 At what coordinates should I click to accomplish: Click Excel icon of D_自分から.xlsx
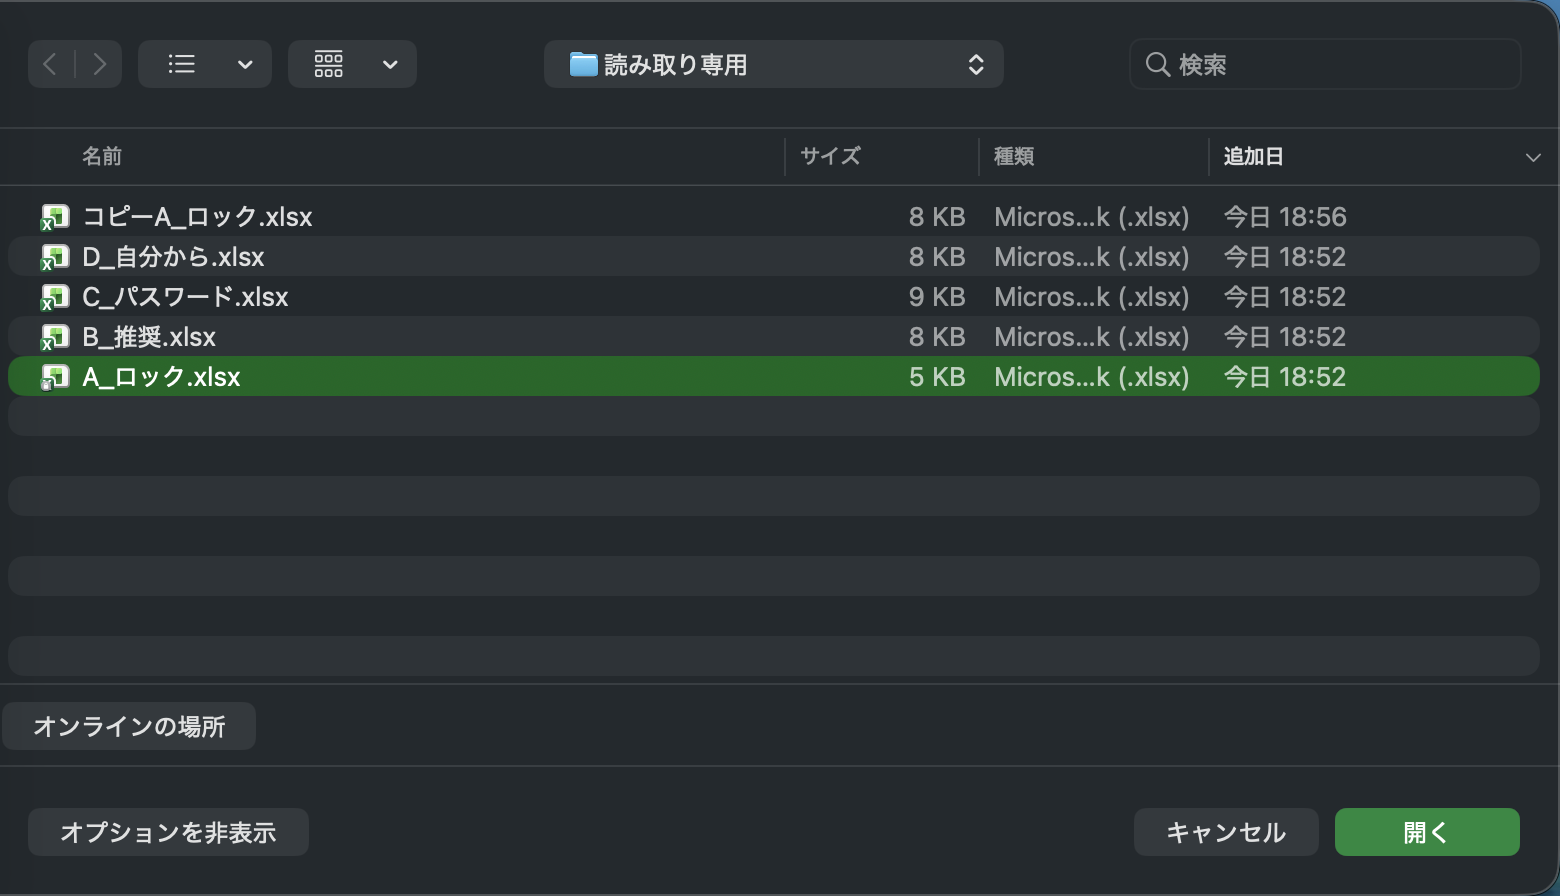(54, 257)
